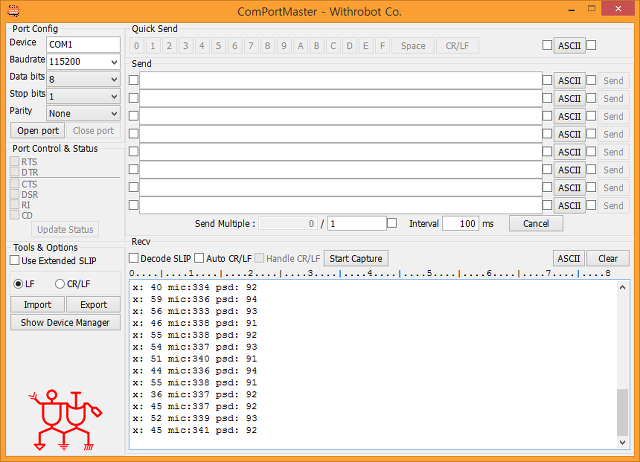This screenshot has width=640, height=462.
Task: Click the Interval field showing 100
Action: [460, 224]
